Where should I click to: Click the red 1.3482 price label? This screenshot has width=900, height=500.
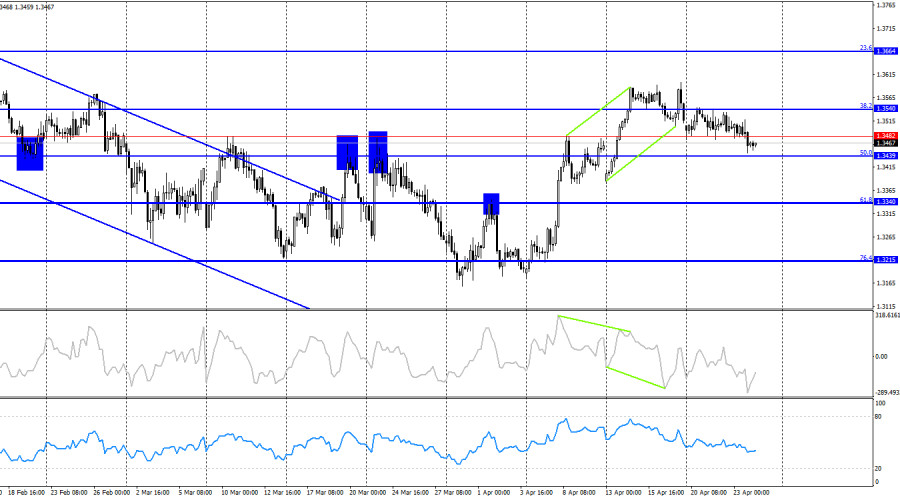[x=886, y=136]
